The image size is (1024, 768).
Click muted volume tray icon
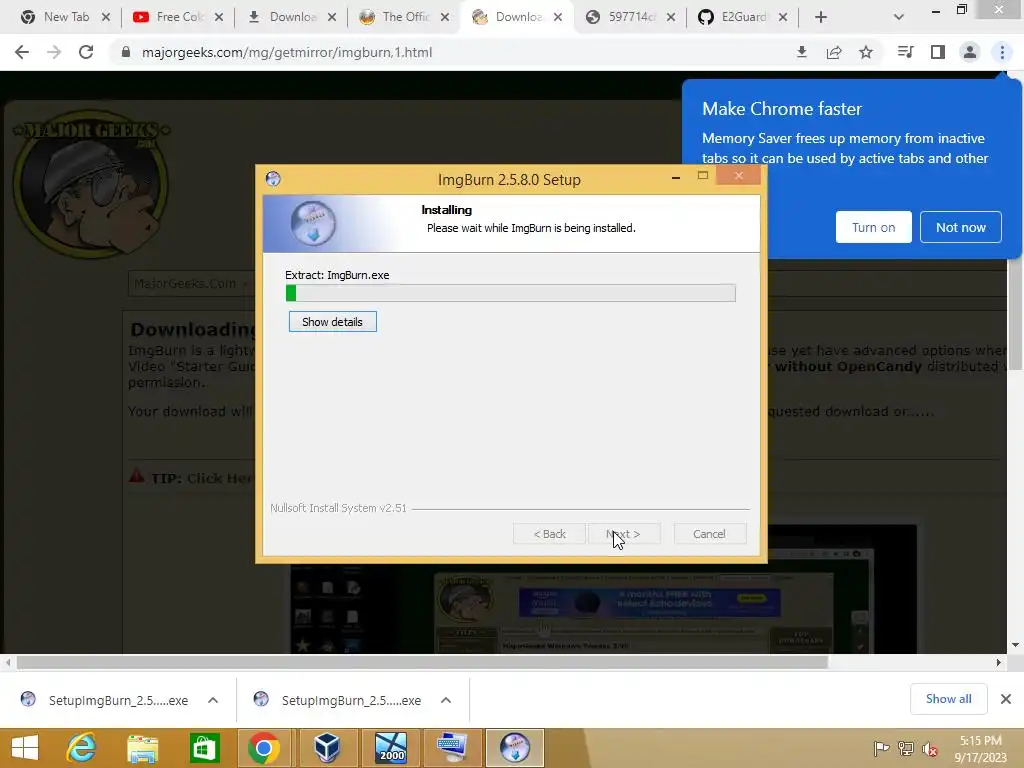[x=929, y=748]
